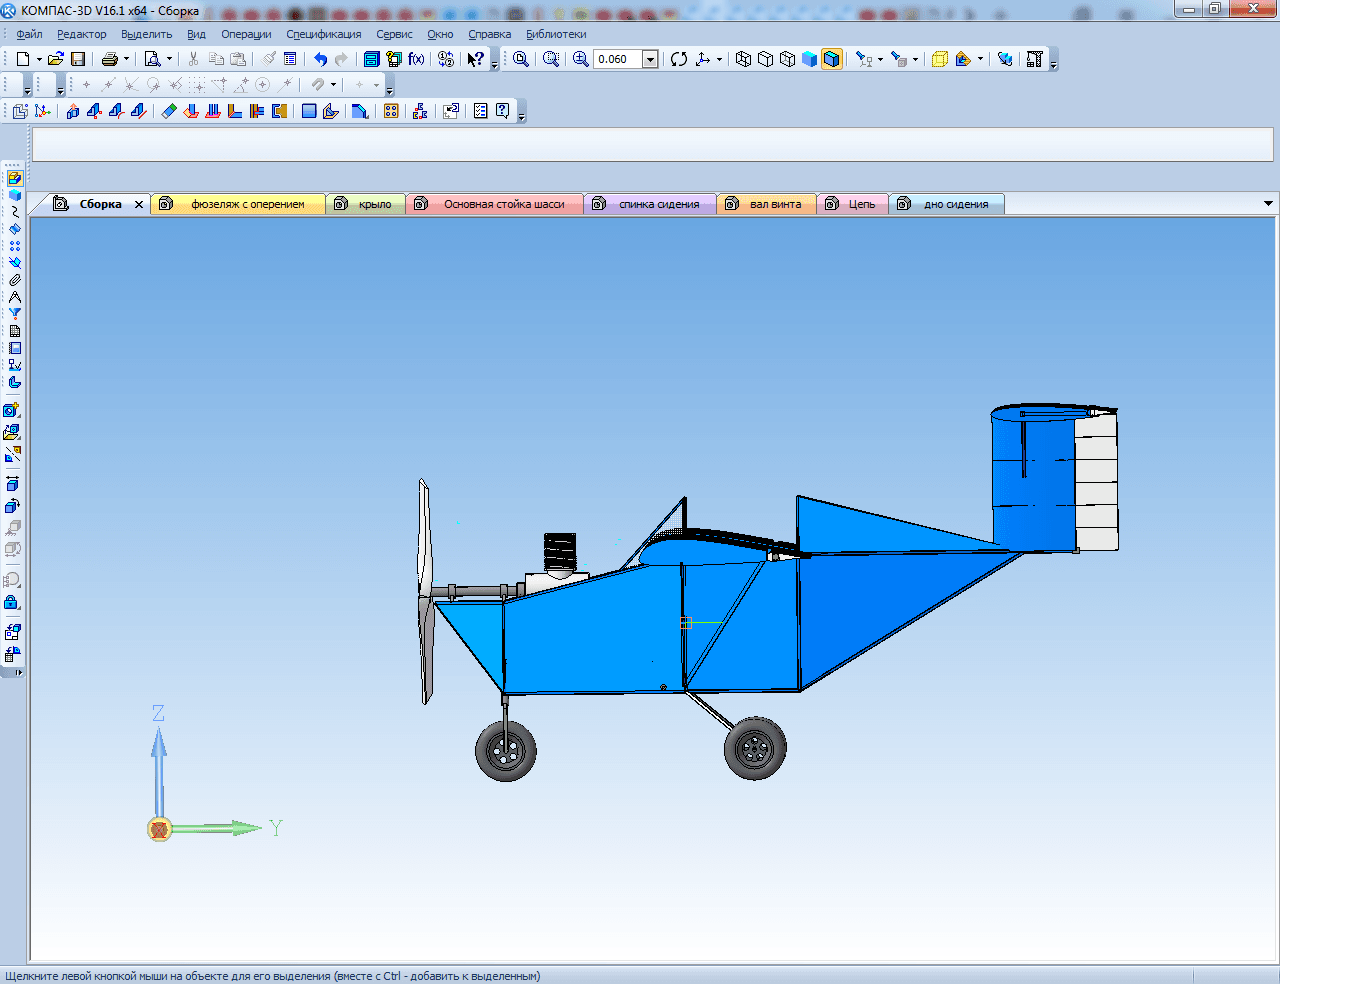Image resolution: width=1359 pixels, height=984 pixels.
Task: Switch to фюзеляж с оперением tab
Action: coord(247,204)
